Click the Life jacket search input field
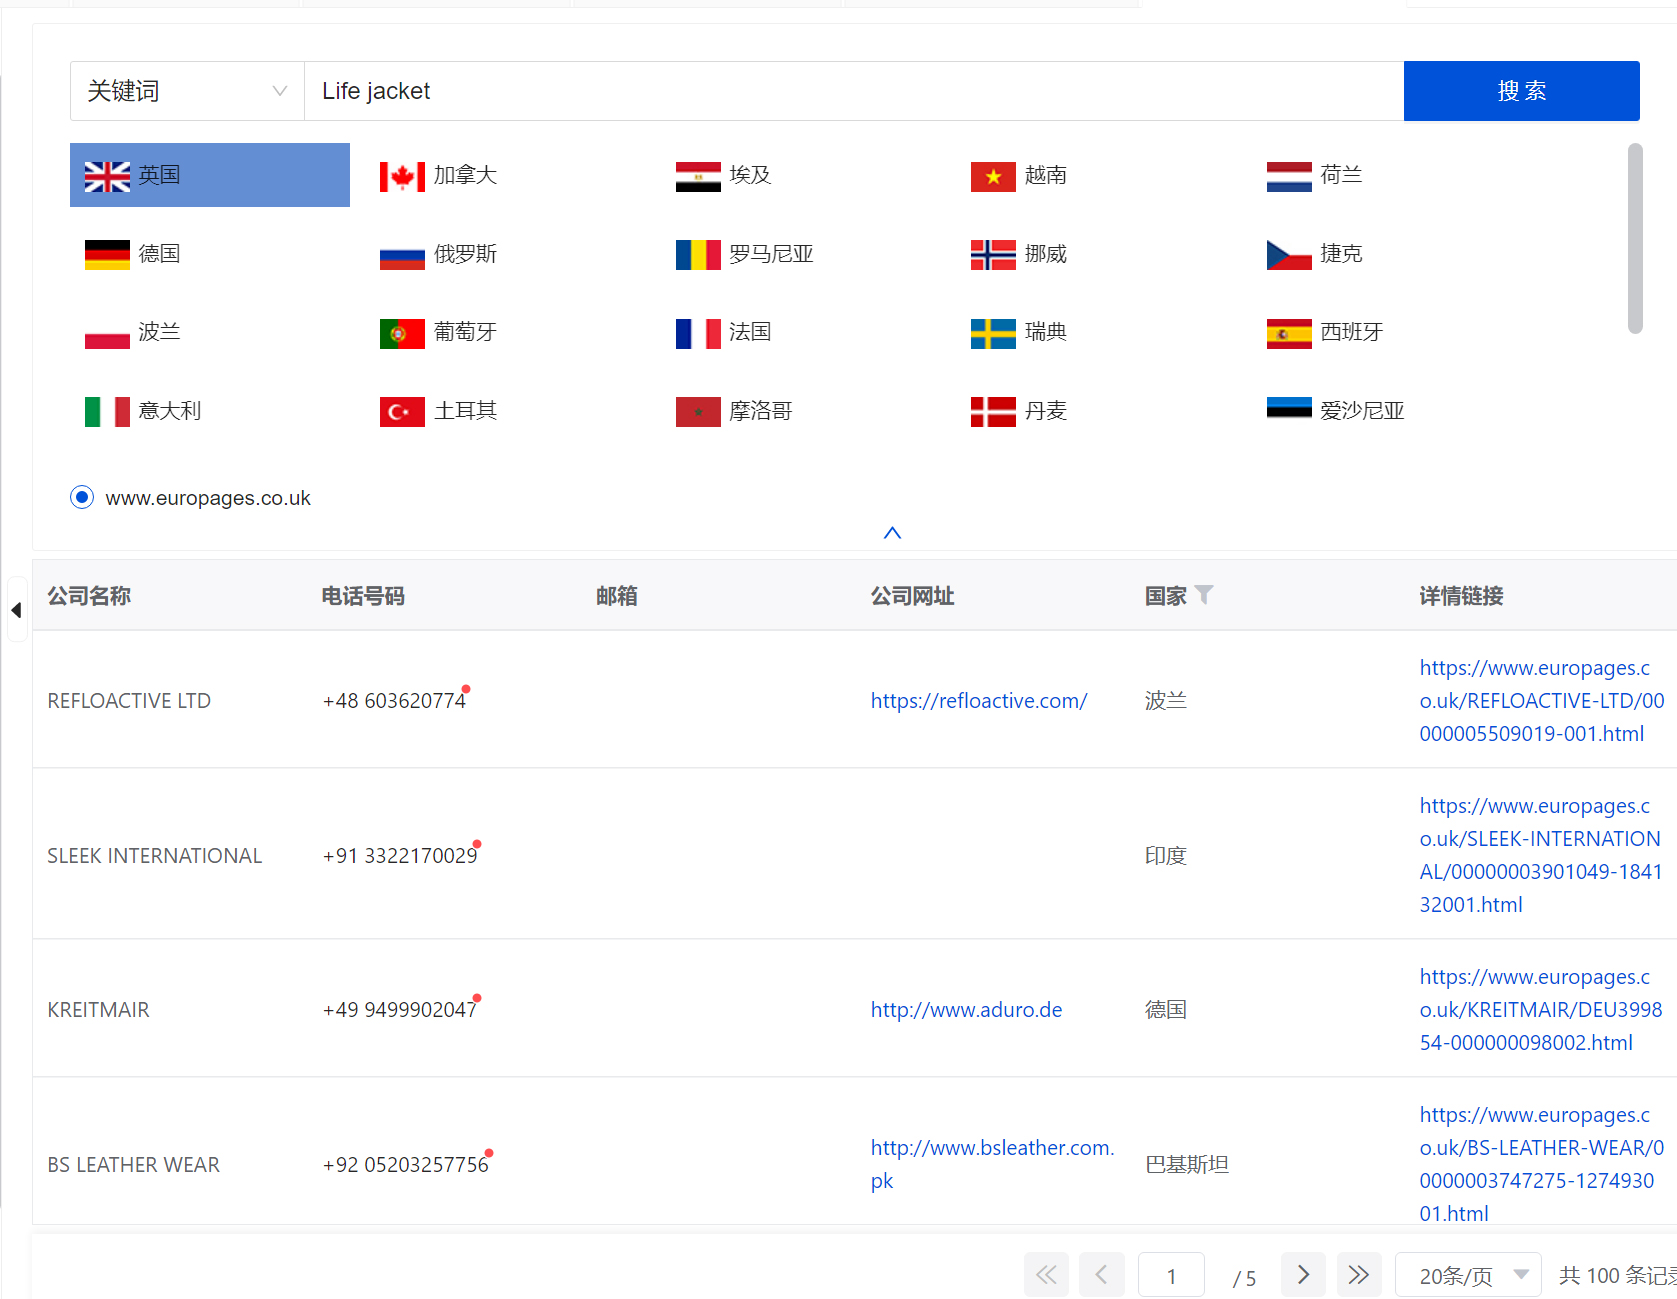The width and height of the screenshot is (1677, 1299). tap(853, 91)
